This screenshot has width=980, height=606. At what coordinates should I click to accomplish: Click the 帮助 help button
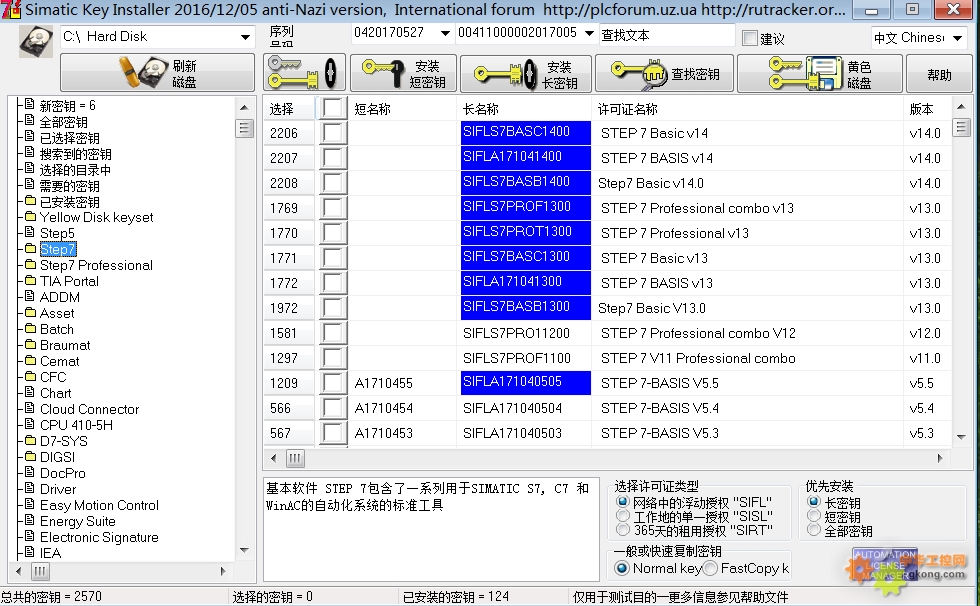click(939, 73)
